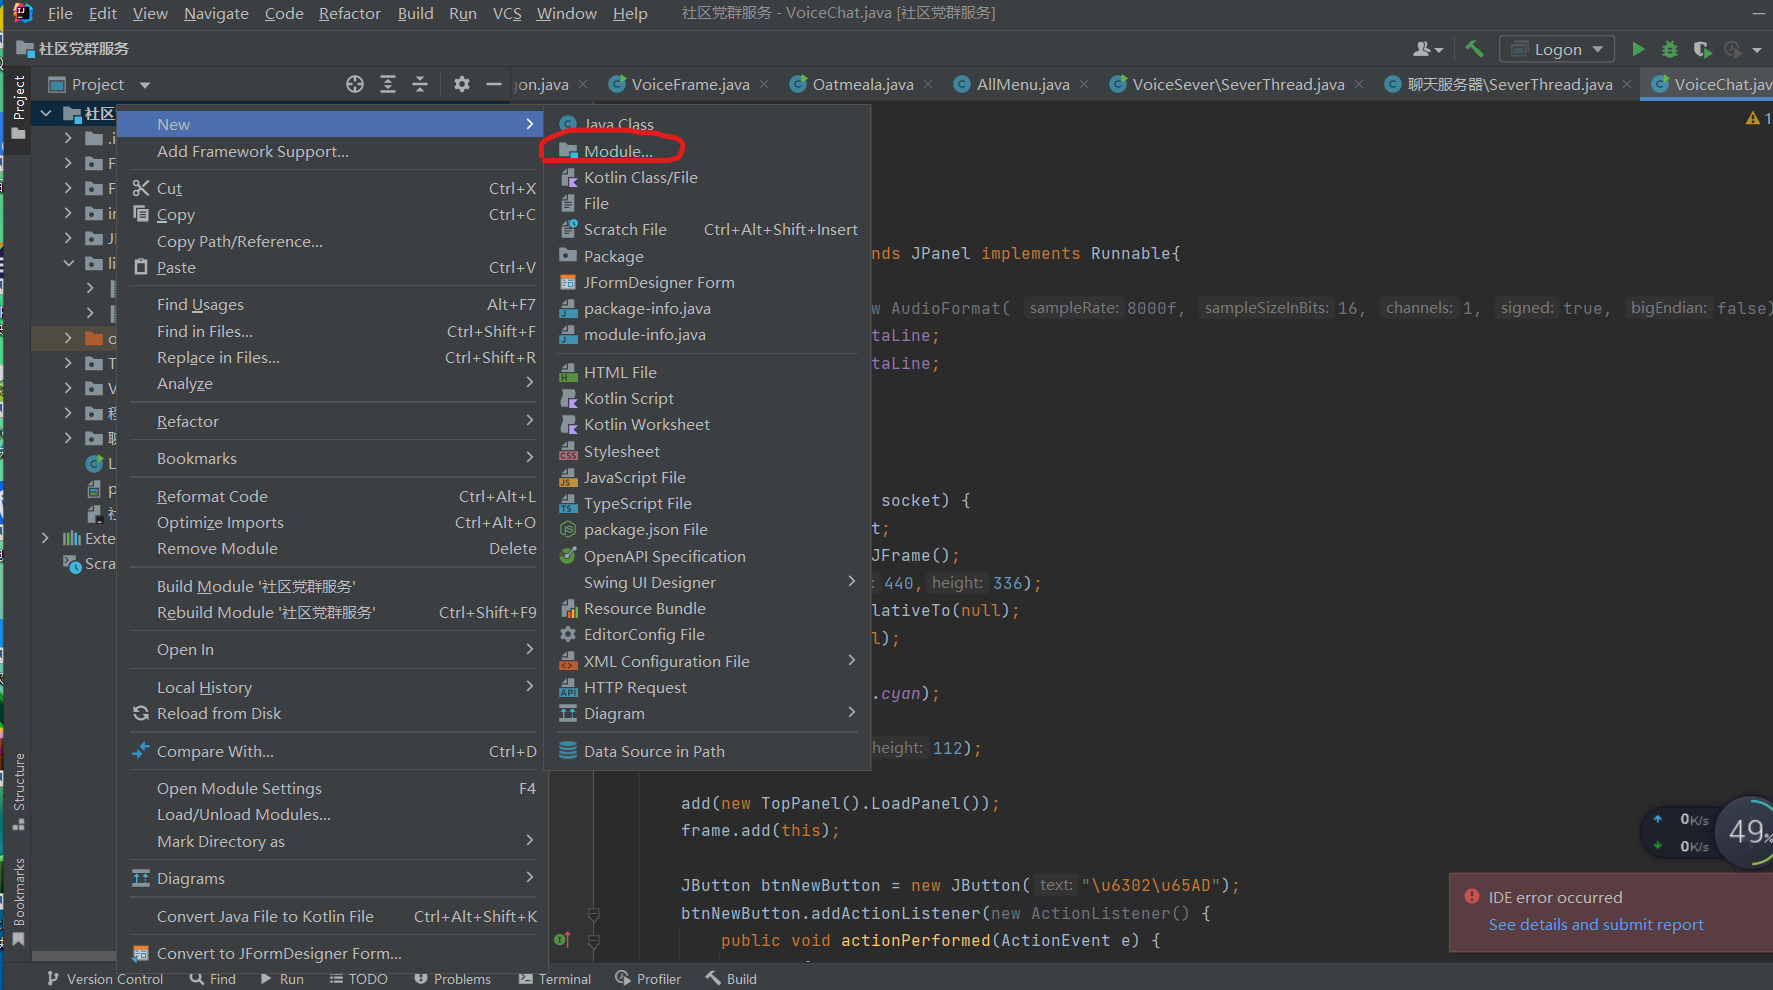The width and height of the screenshot is (1773, 990).
Task: Run the Logon configuration with play icon
Action: tap(1638, 49)
